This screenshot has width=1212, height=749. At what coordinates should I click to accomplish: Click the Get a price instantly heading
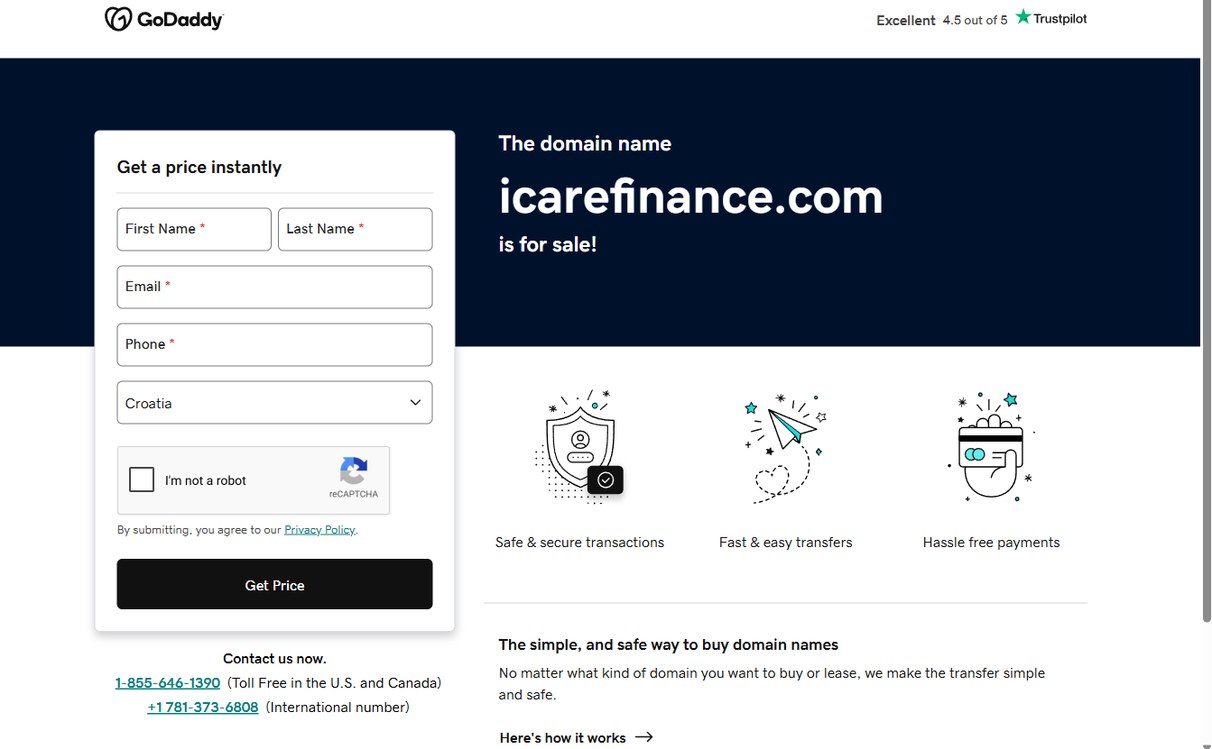[199, 167]
